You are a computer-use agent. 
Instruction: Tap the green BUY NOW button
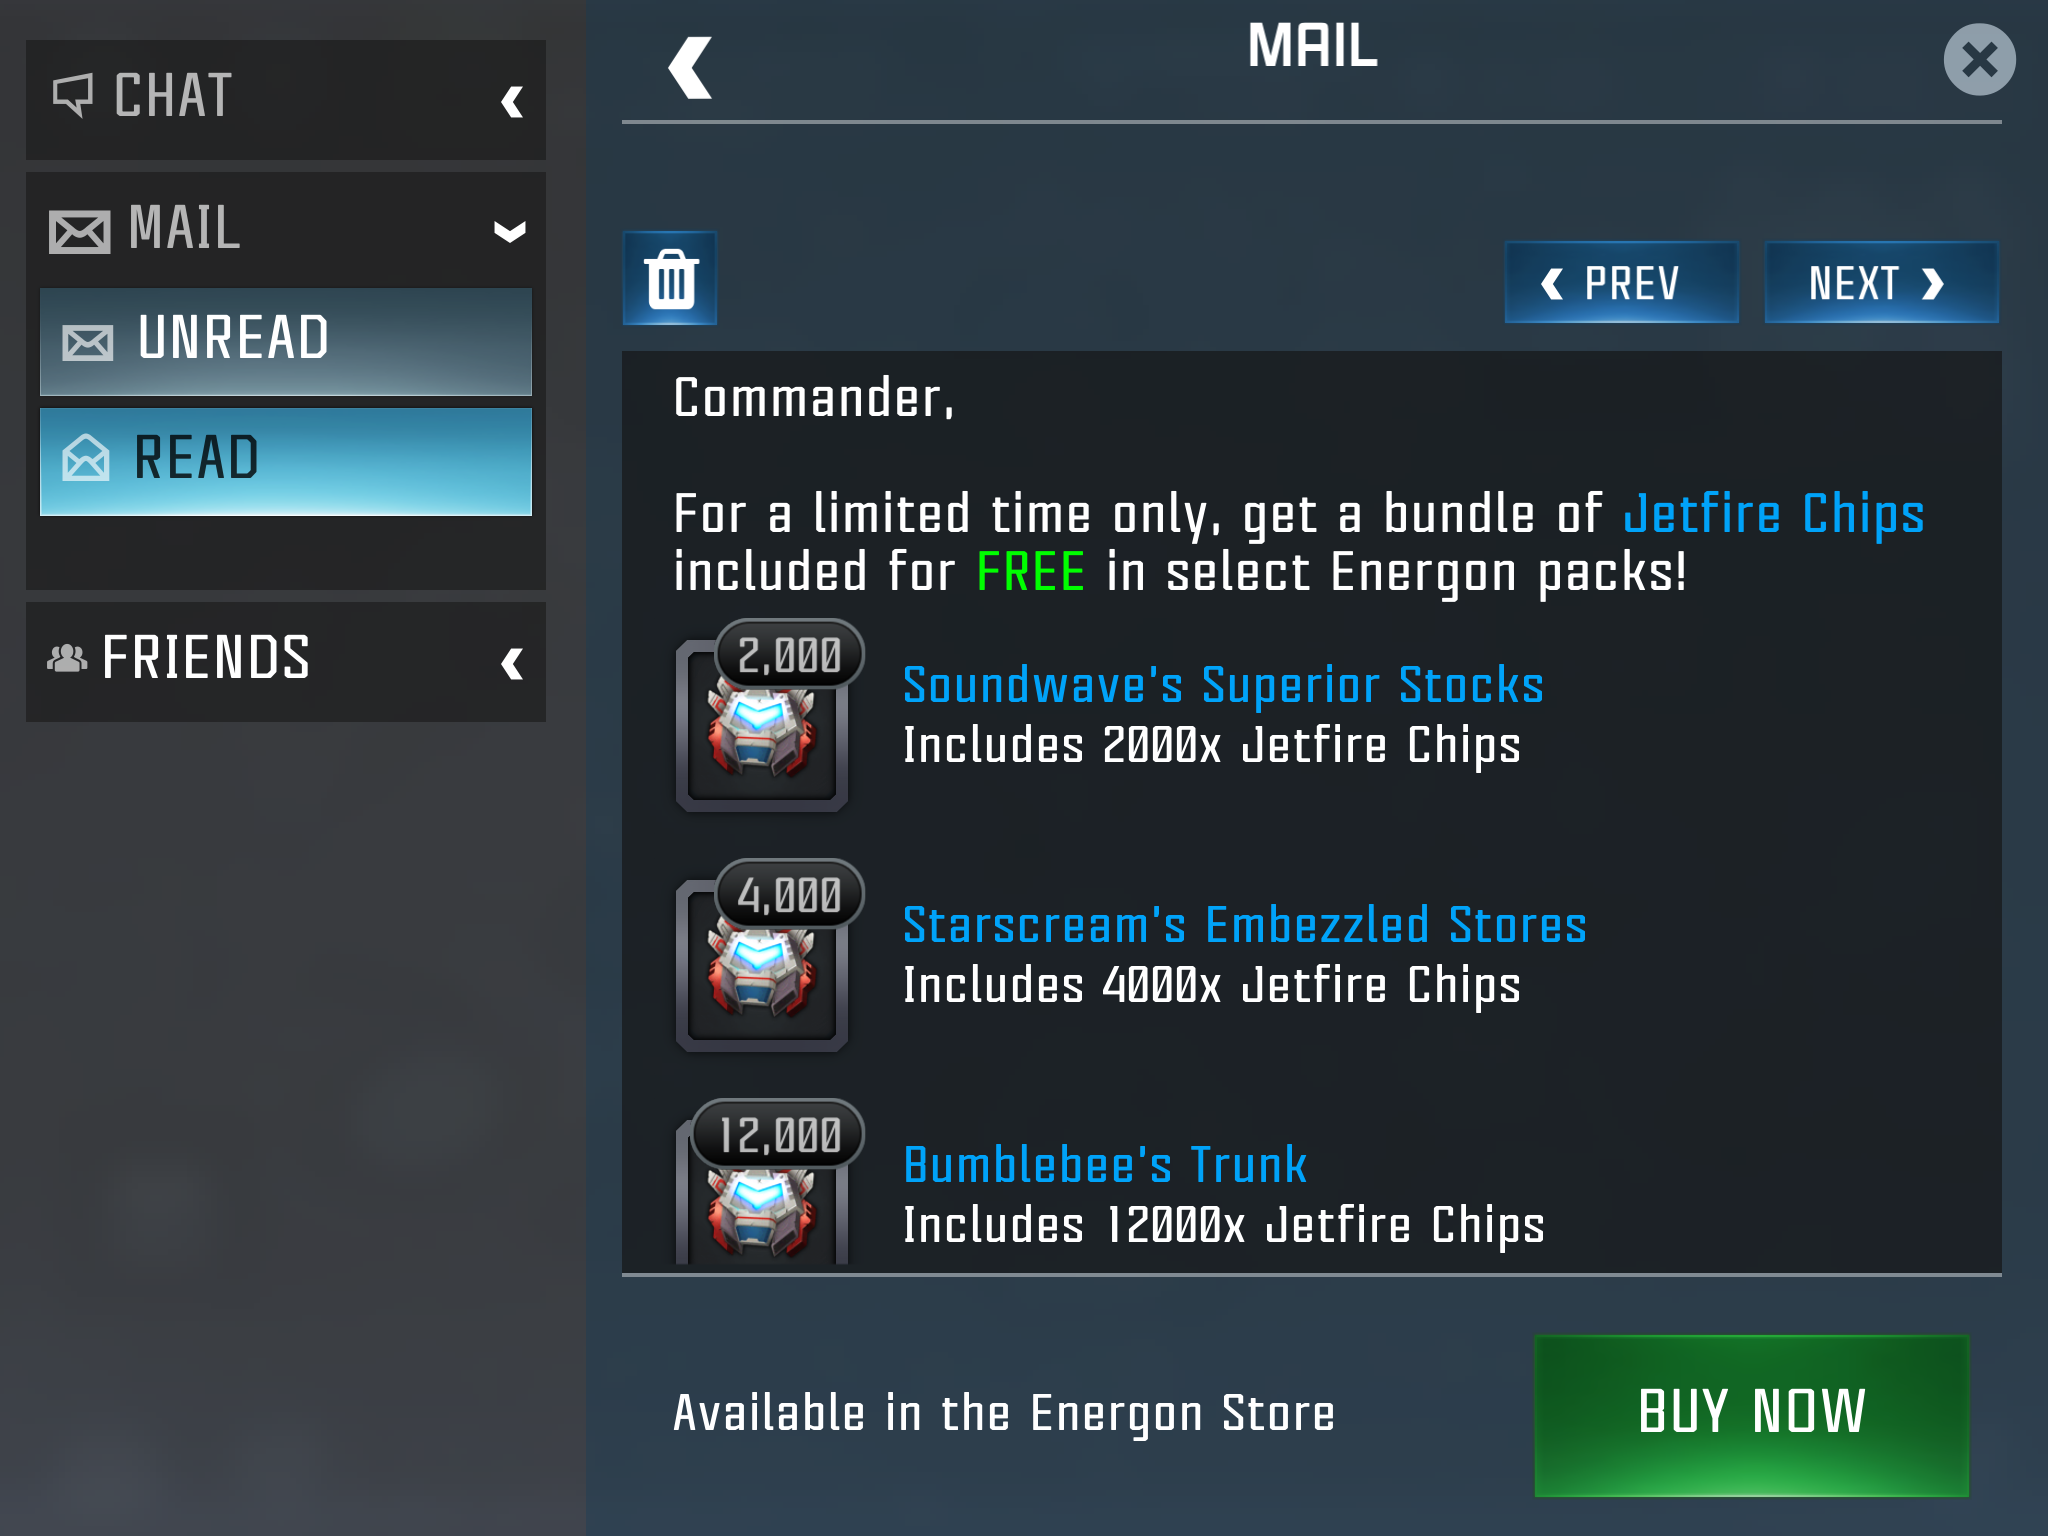tap(1751, 1415)
